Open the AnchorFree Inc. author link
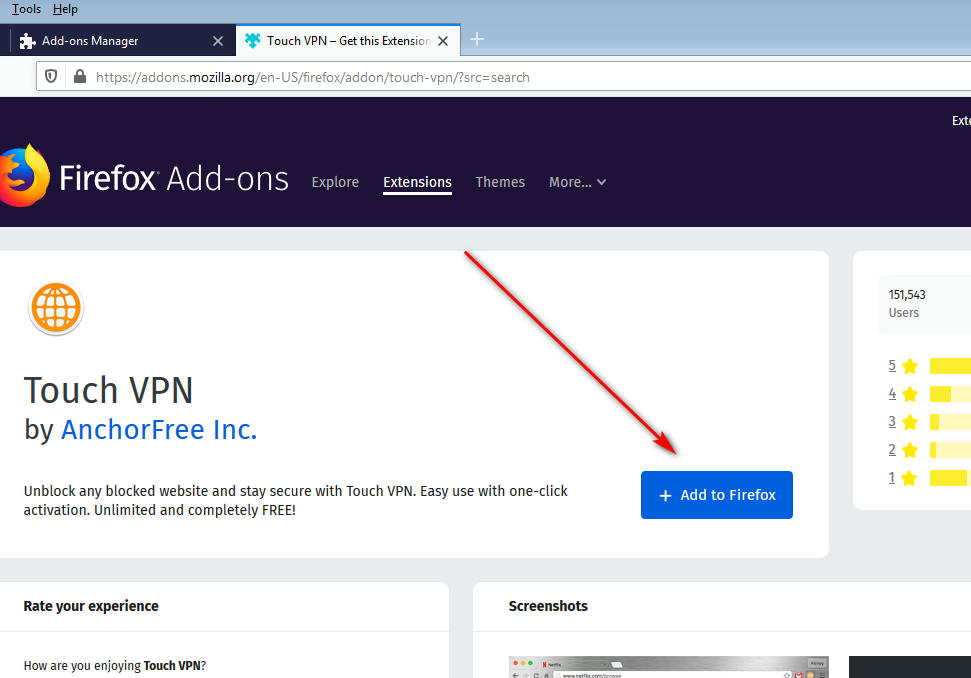 click(159, 430)
